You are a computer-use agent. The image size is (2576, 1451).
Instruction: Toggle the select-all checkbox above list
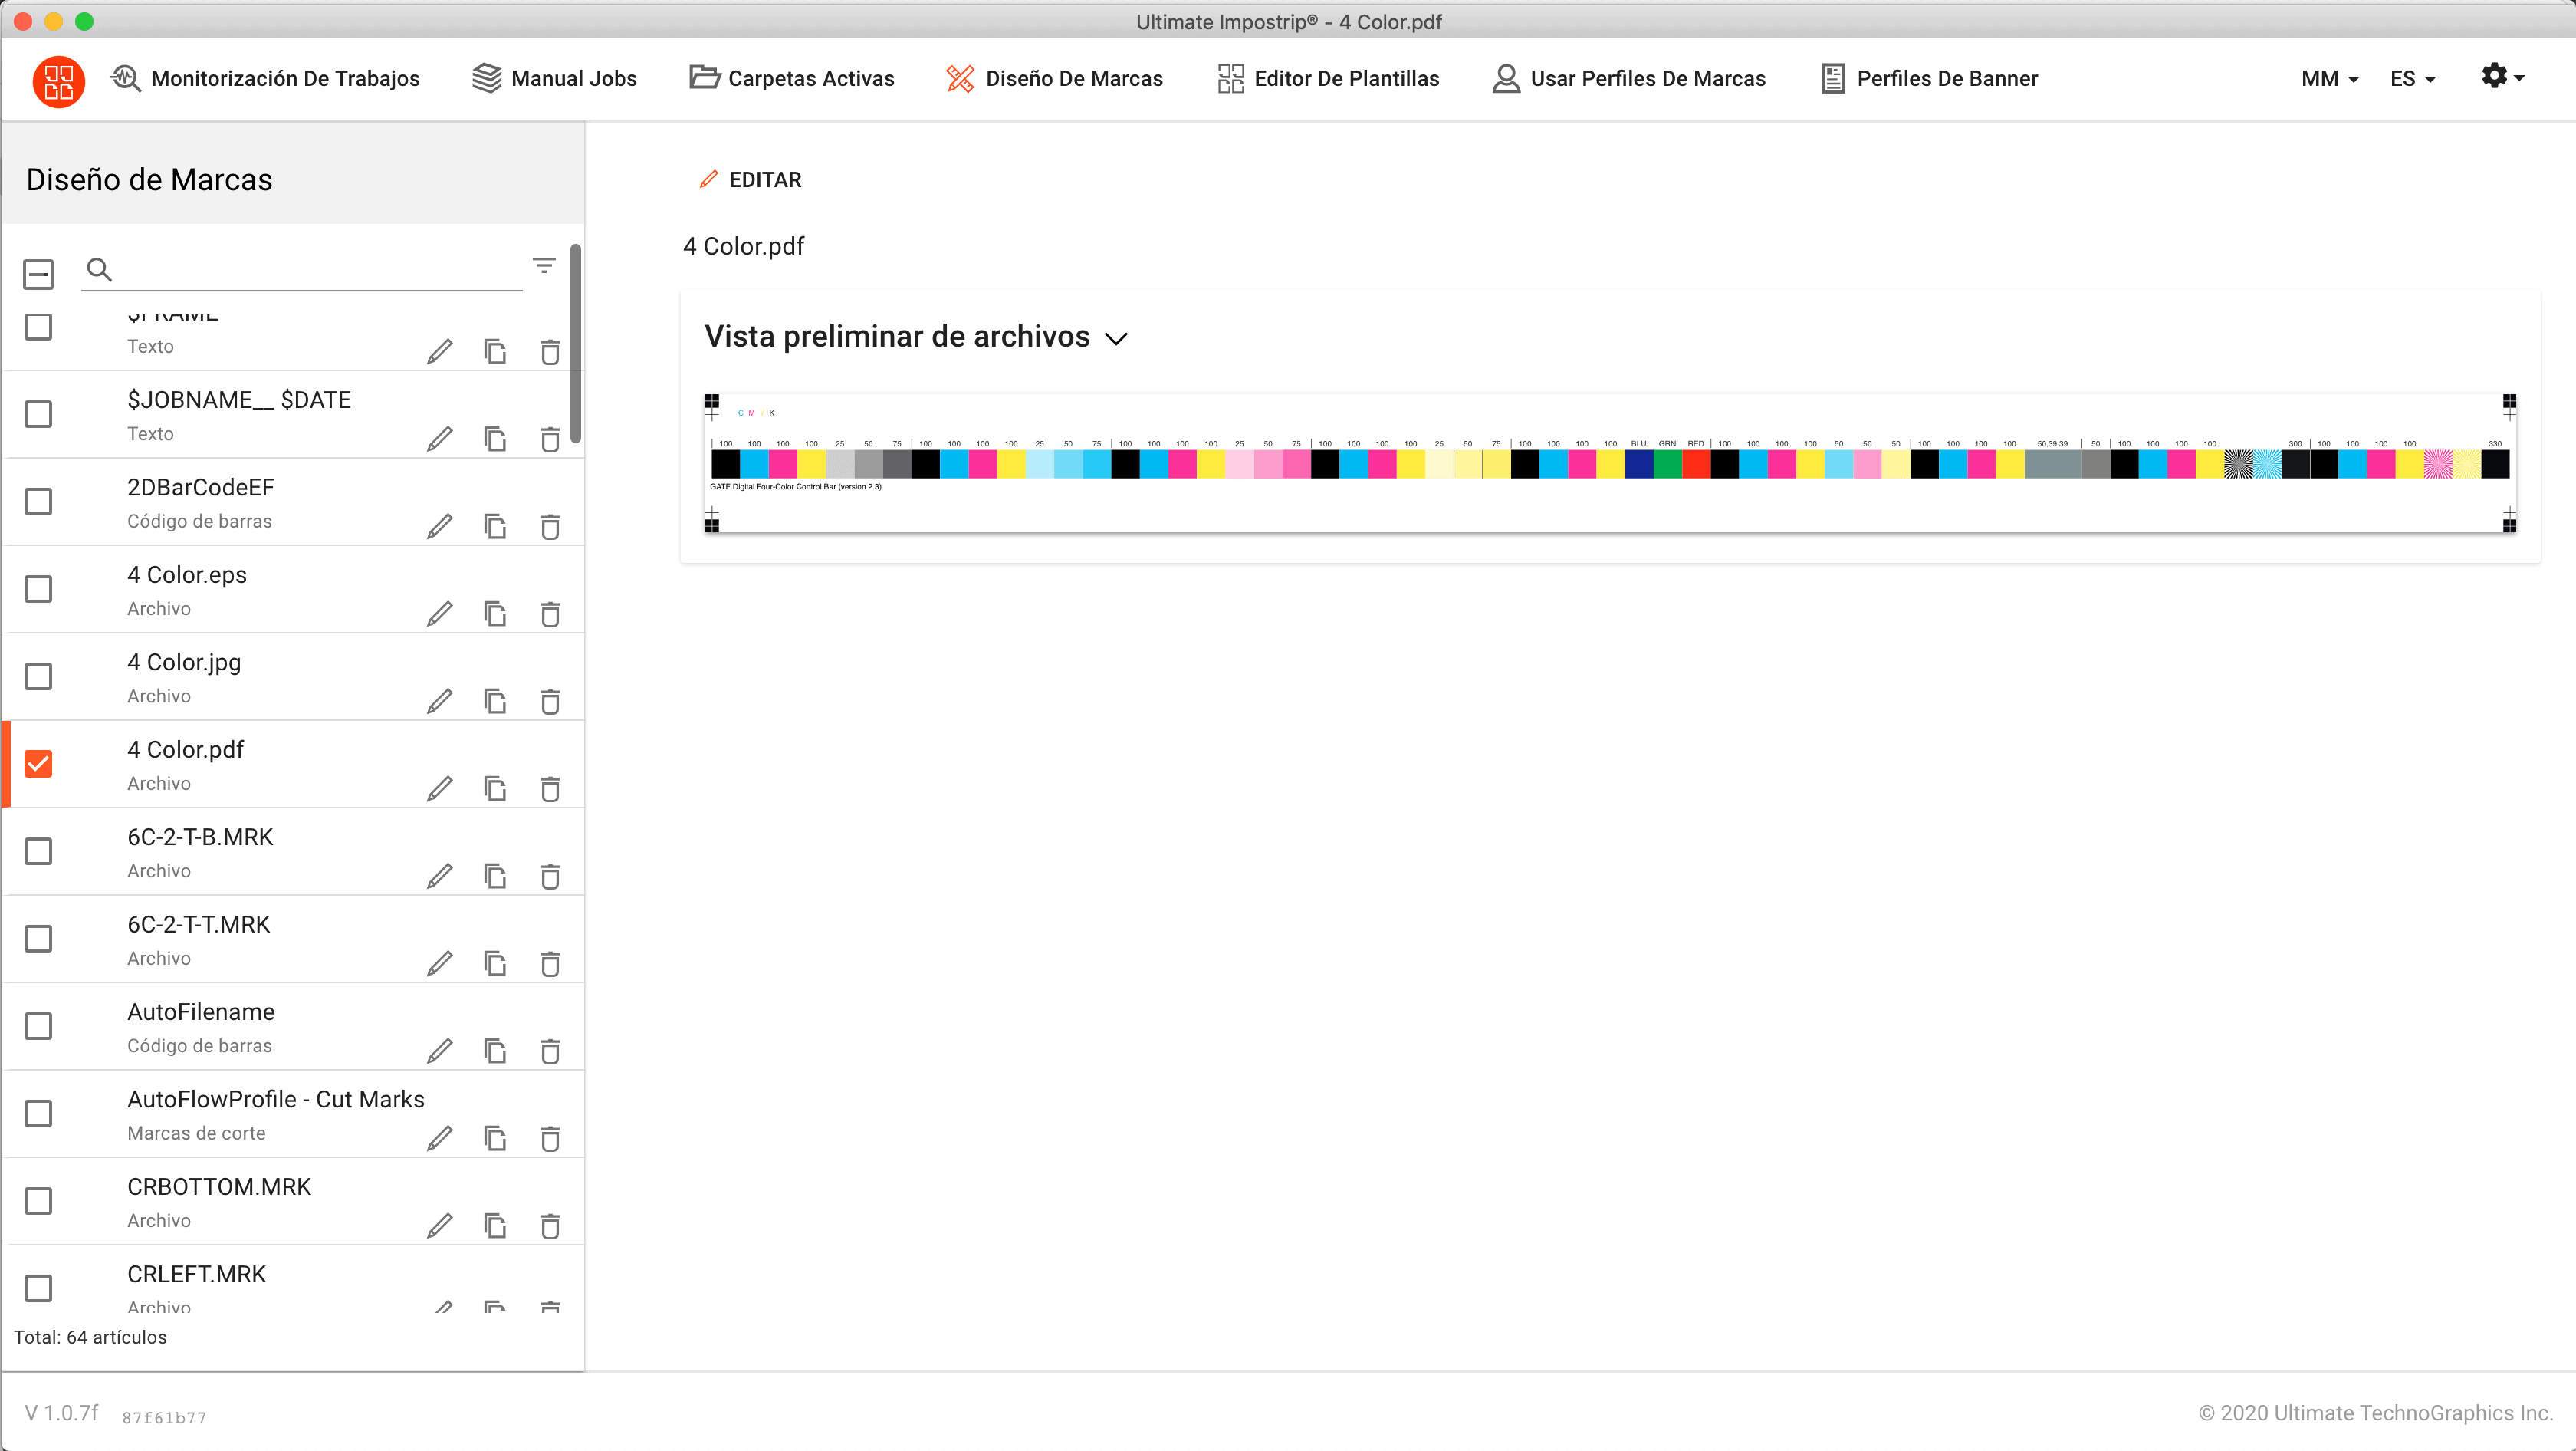[x=38, y=274]
